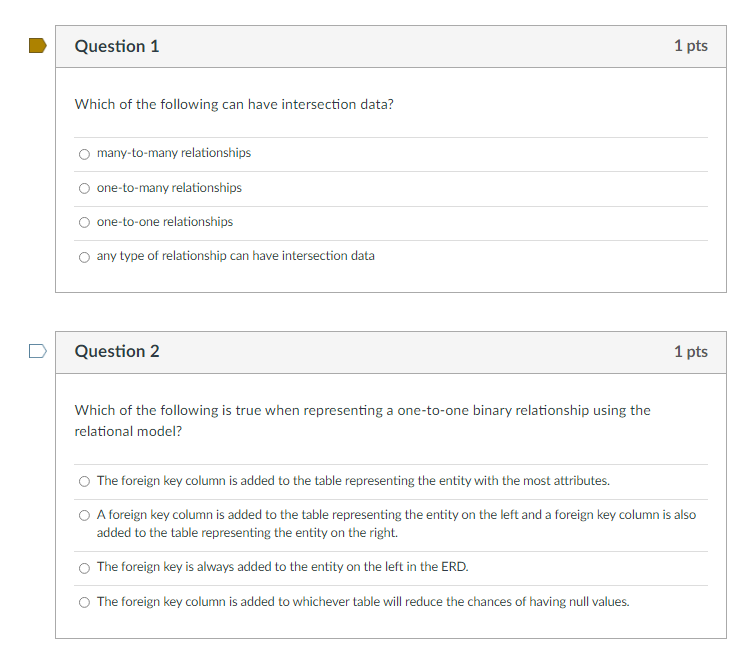Pick foreign key on left entity answer
Image resolution: width=749 pixels, height=652 pixels.
click(85, 568)
